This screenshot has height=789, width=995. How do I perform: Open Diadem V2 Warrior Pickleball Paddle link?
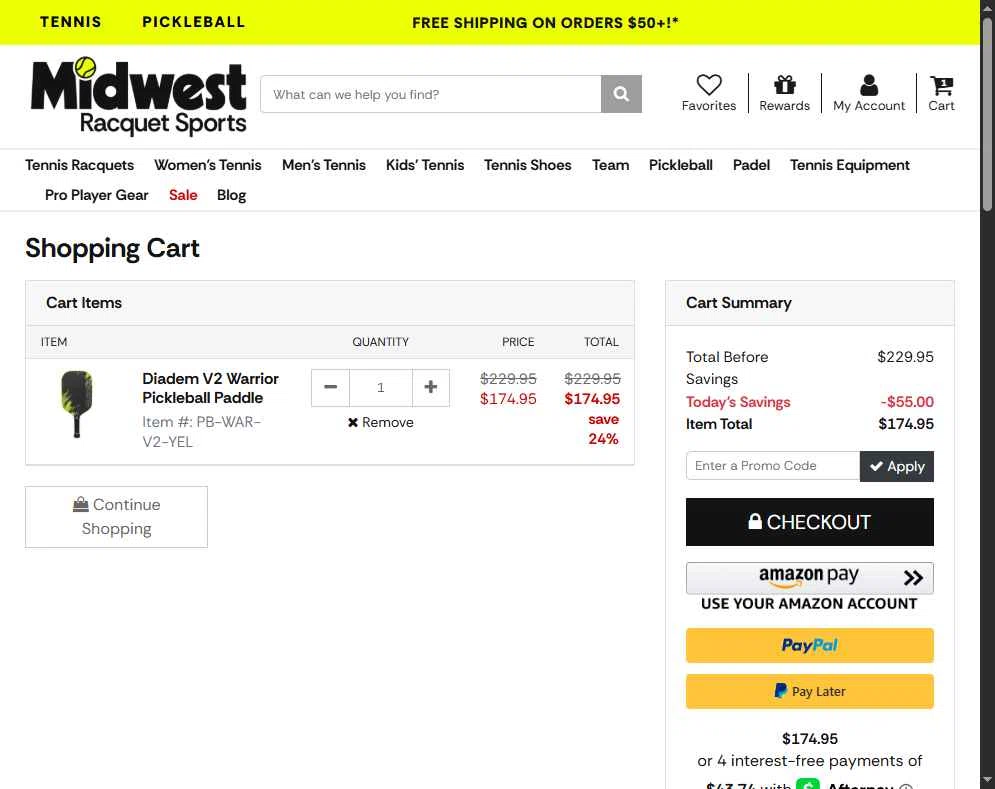210,388
